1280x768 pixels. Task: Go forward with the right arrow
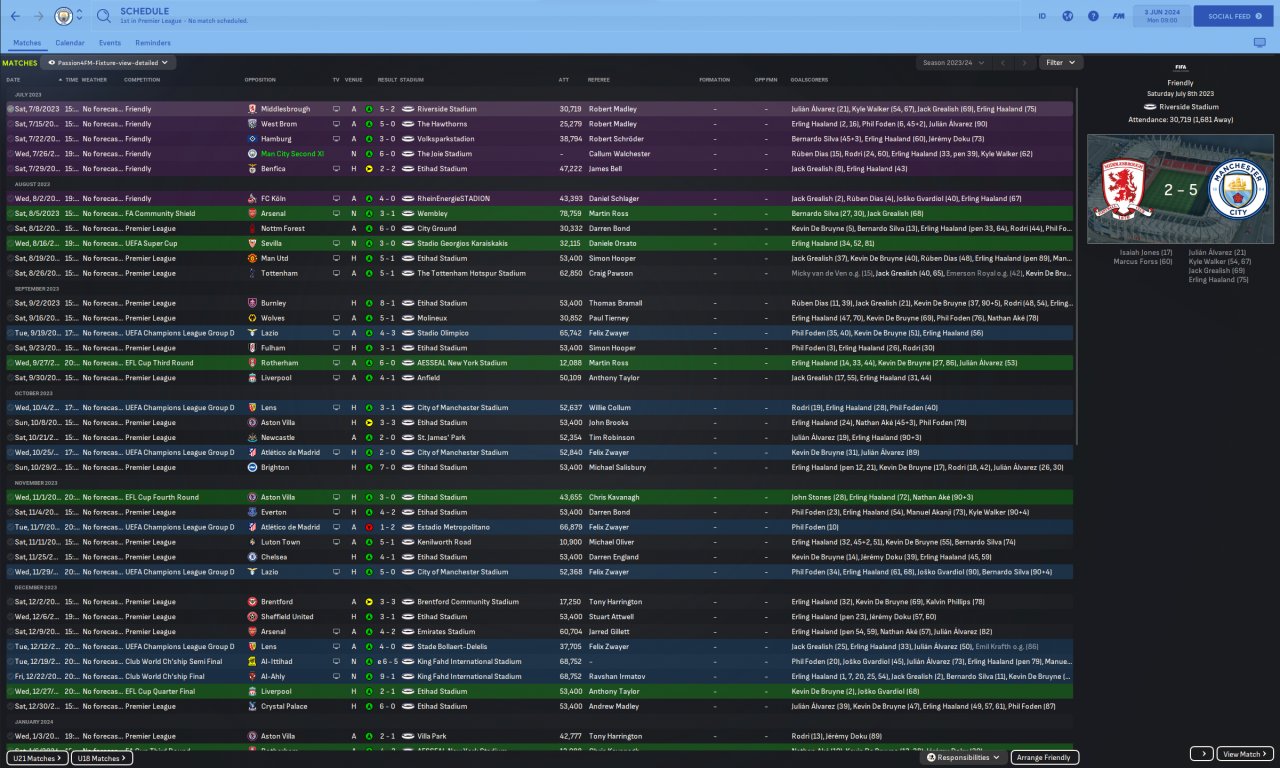39,16
